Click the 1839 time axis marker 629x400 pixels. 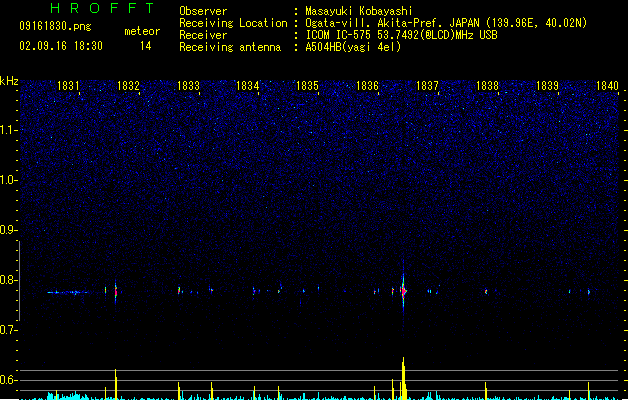[x=547, y=86]
